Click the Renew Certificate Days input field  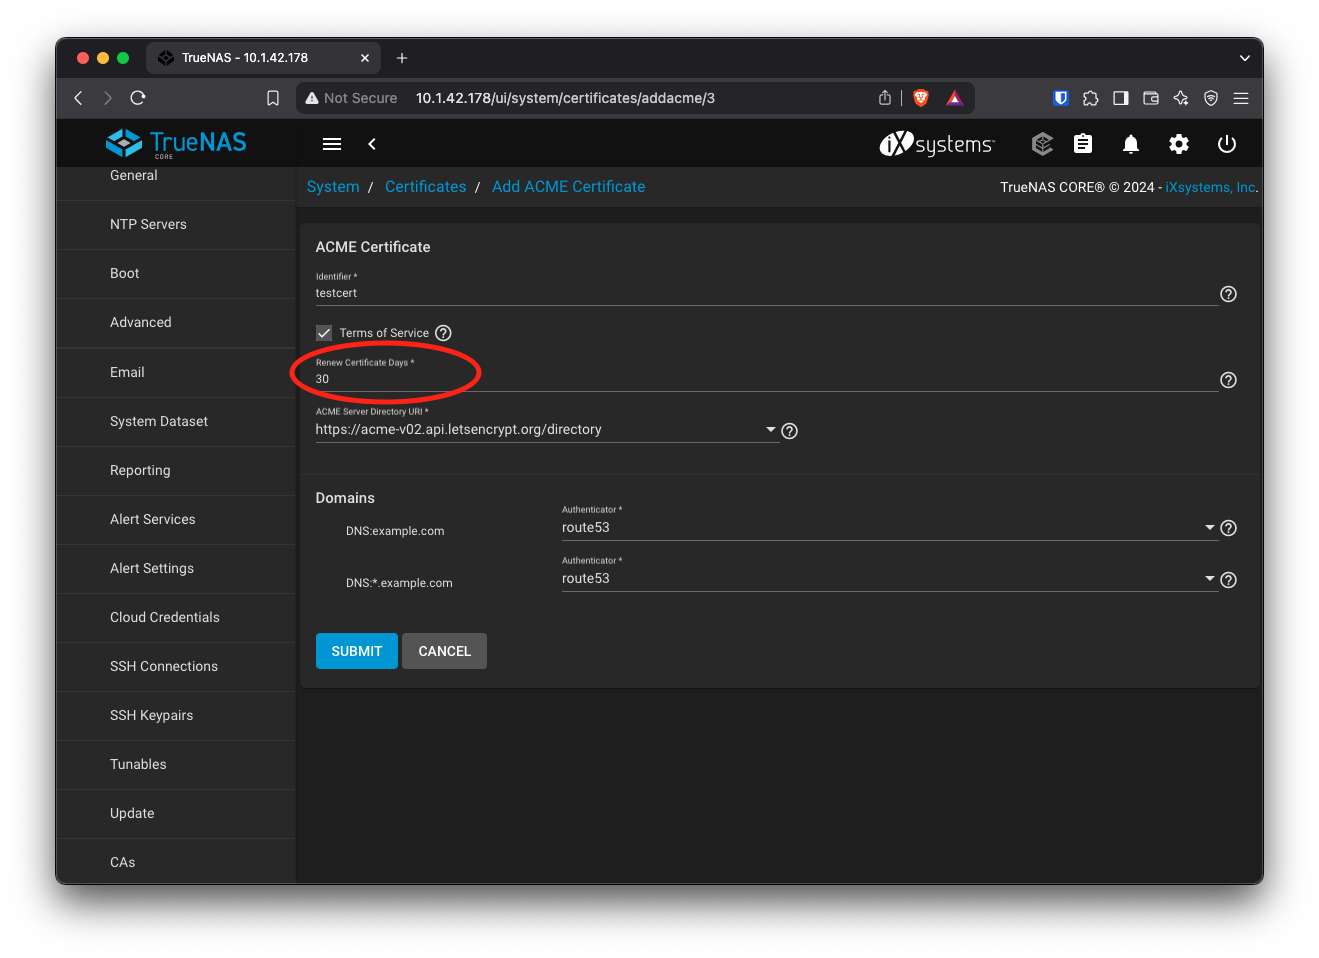pyautogui.click(x=766, y=379)
